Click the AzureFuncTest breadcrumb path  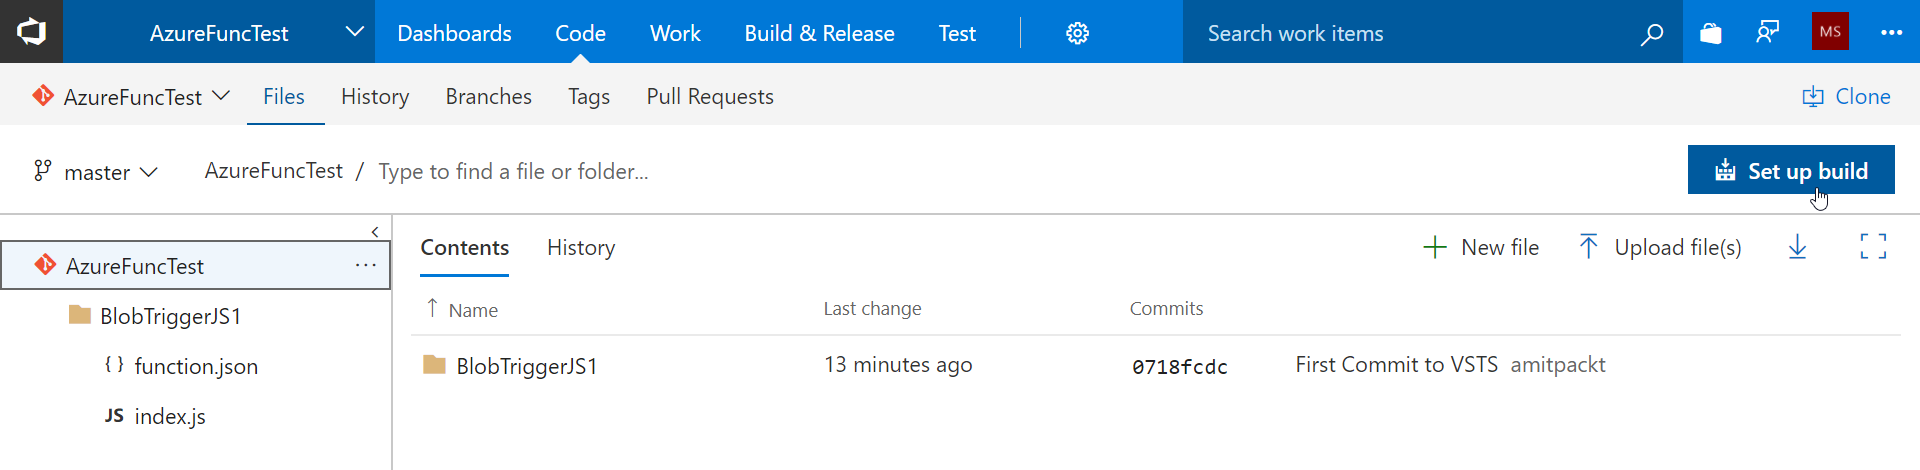click(x=273, y=171)
